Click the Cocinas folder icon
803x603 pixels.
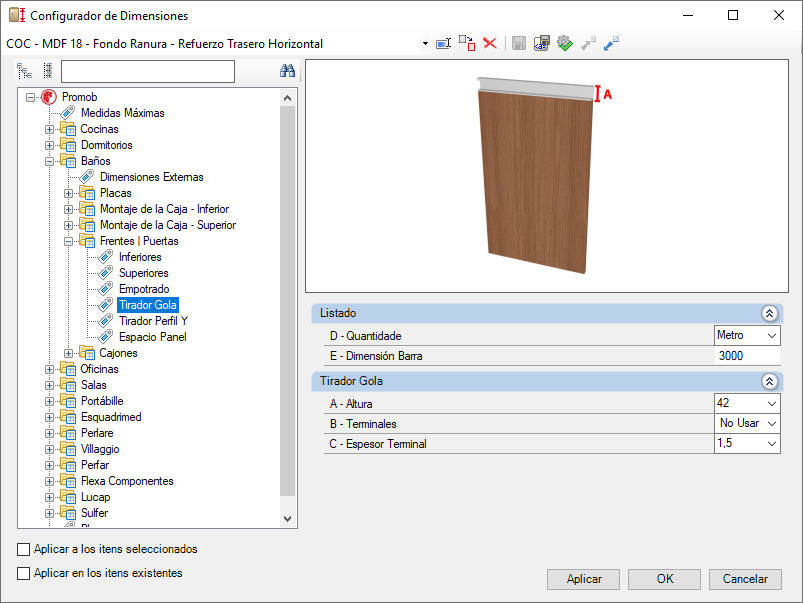[x=68, y=129]
